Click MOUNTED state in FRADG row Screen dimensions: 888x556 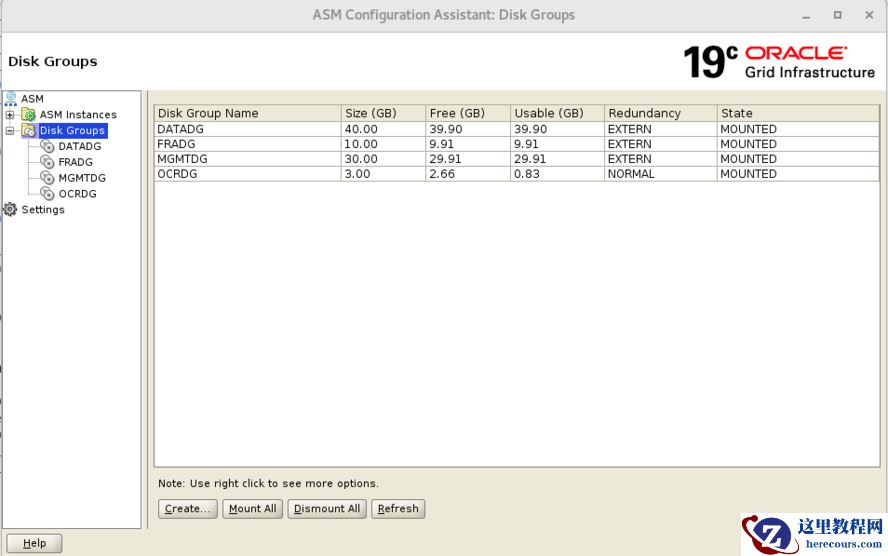(x=798, y=144)
